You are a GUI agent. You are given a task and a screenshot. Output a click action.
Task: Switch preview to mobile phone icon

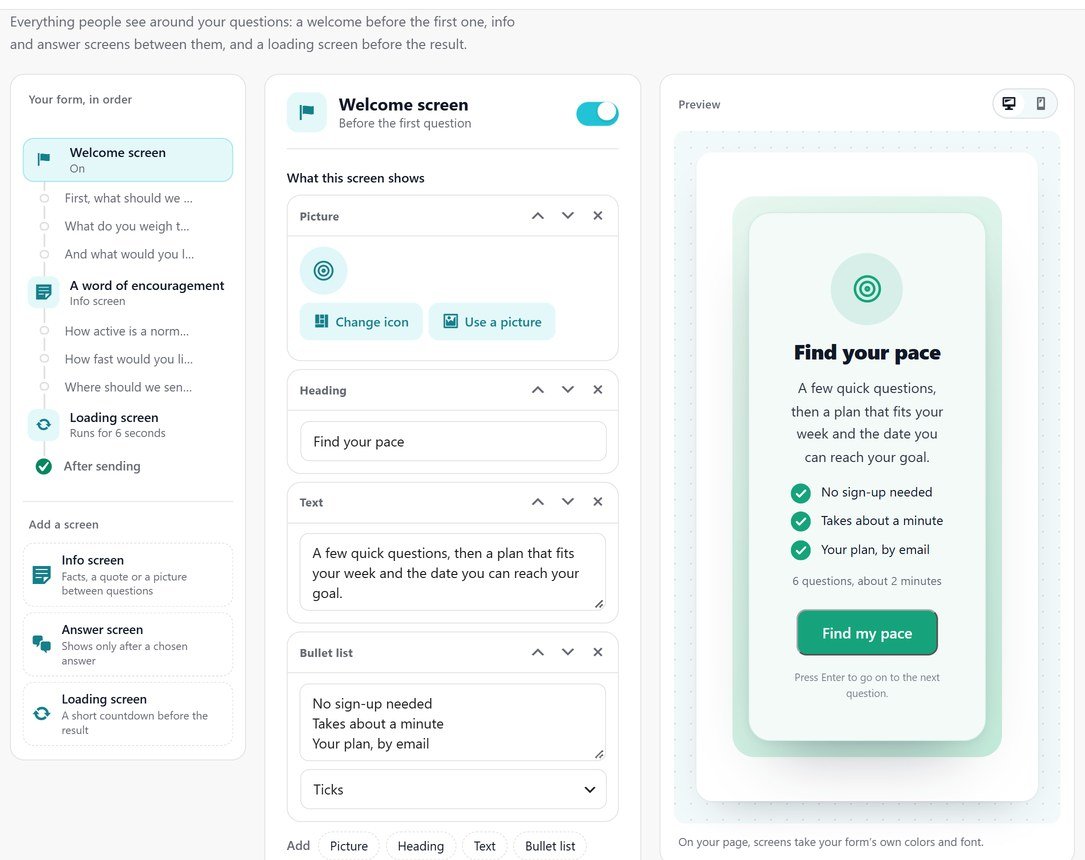tap(1040, 104)
